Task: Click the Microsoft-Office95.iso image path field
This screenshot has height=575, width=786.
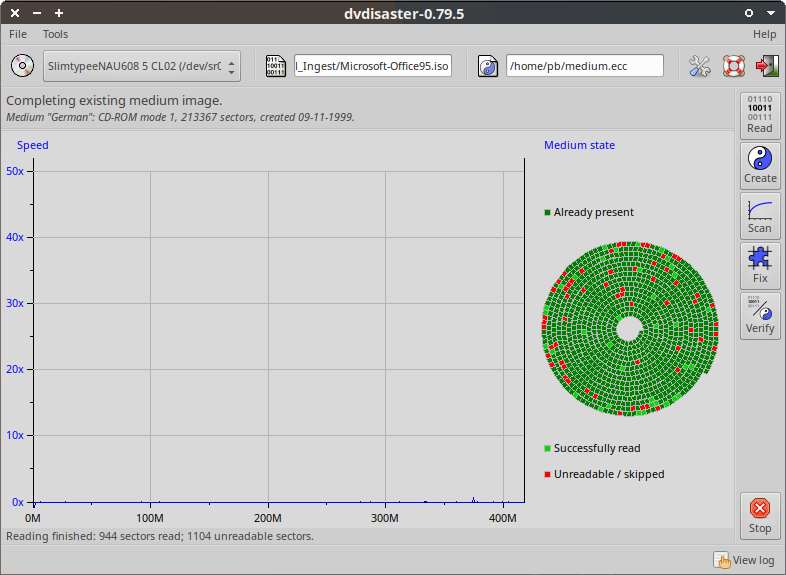Action: [x=373, y=66]
